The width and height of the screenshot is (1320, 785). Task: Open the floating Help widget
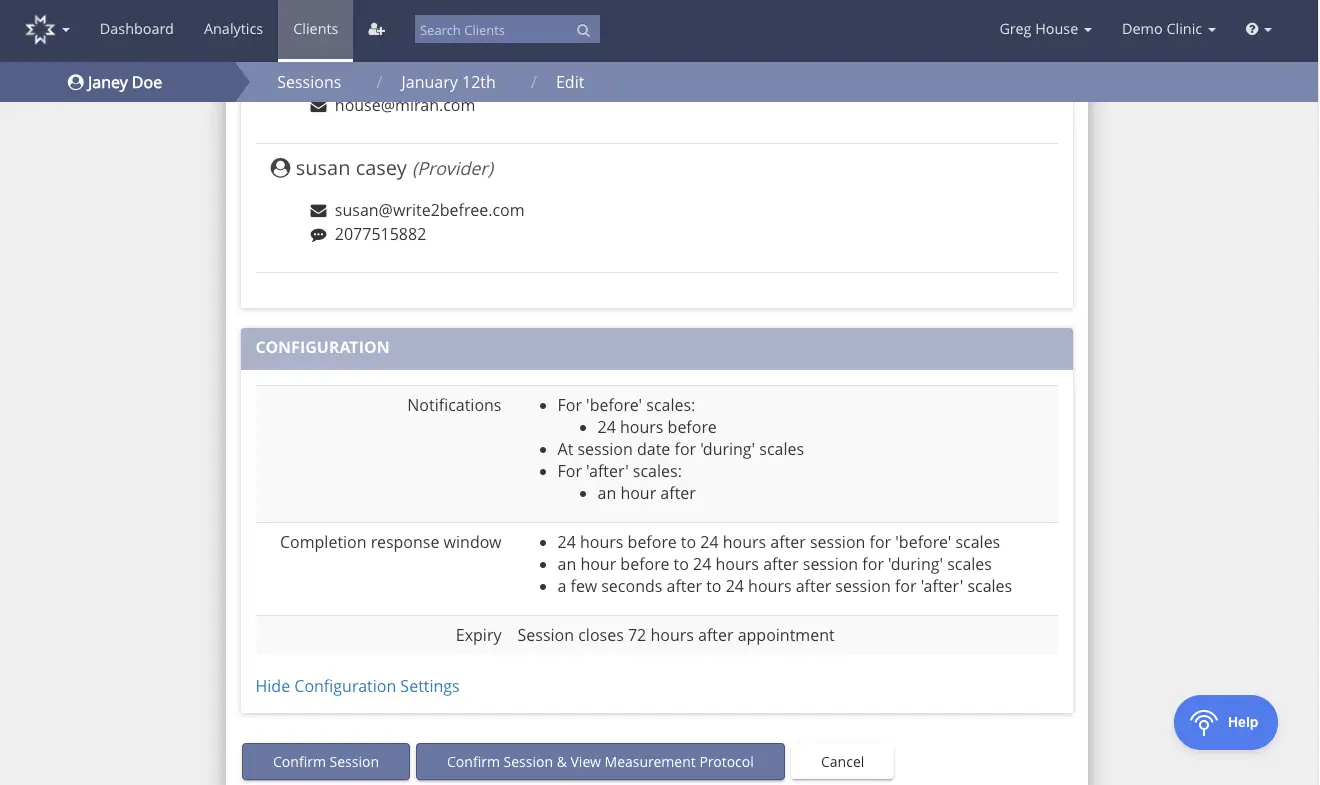point(1225,722)
